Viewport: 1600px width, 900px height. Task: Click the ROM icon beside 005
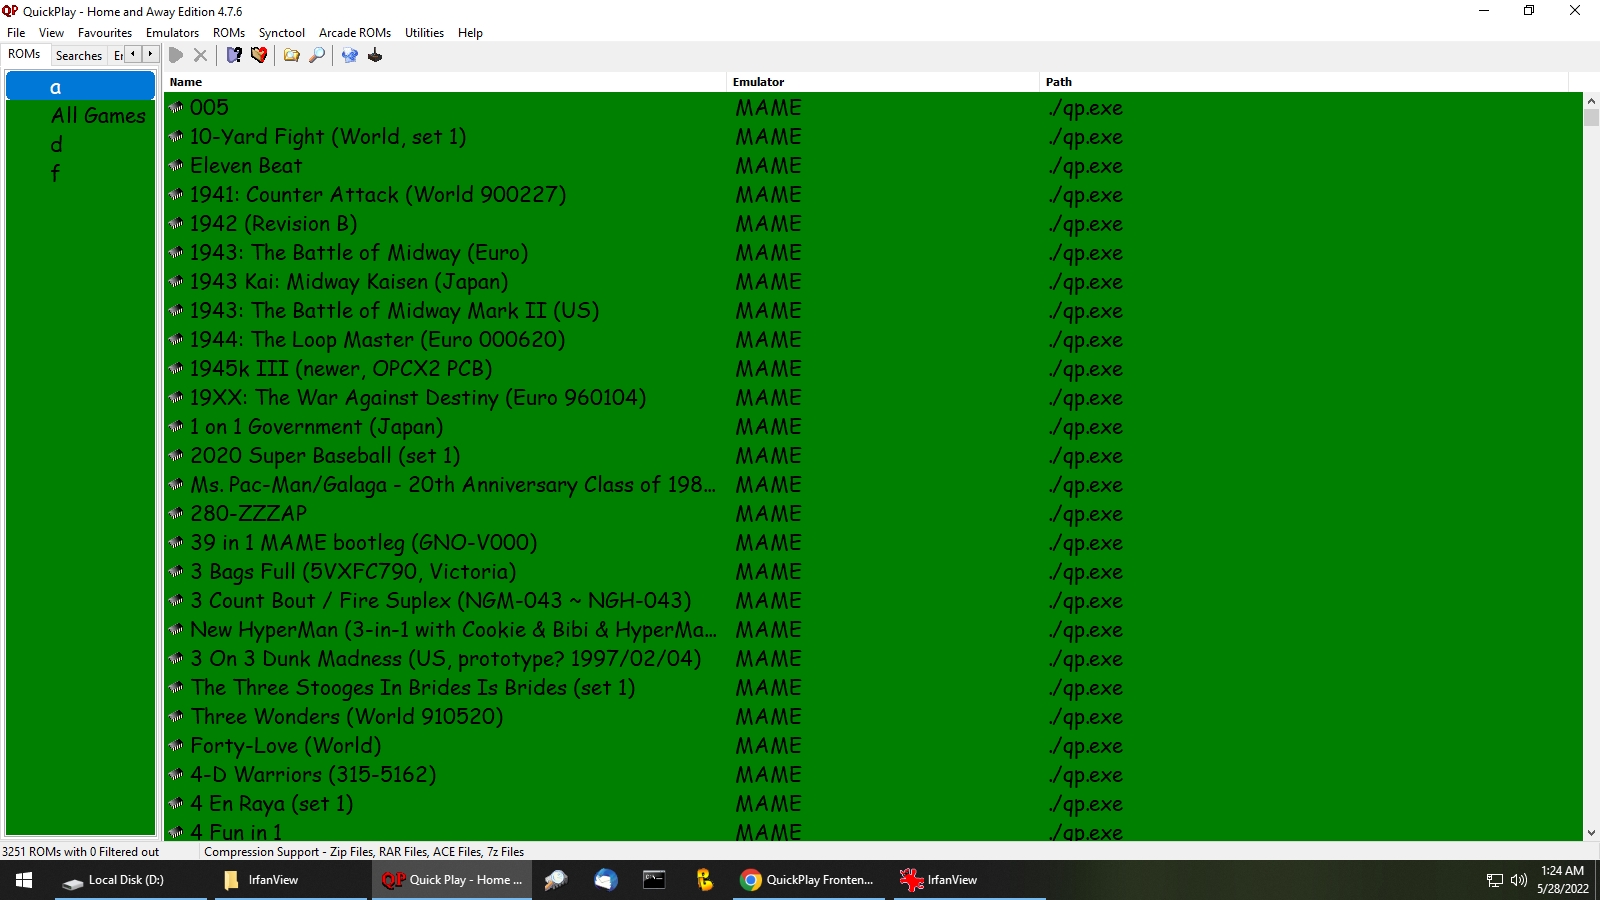176,107
